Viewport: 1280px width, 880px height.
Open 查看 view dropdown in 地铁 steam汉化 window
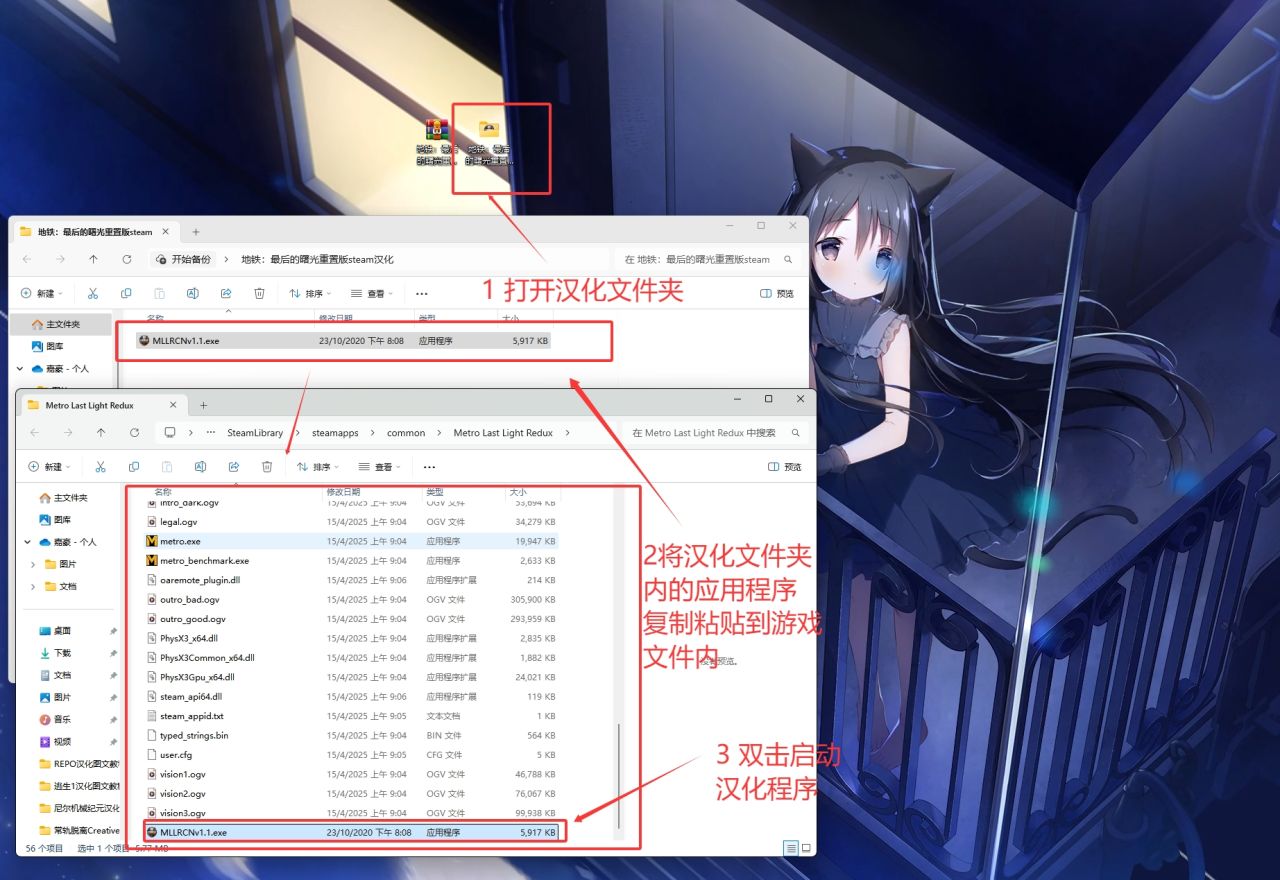tap(372, 294)
